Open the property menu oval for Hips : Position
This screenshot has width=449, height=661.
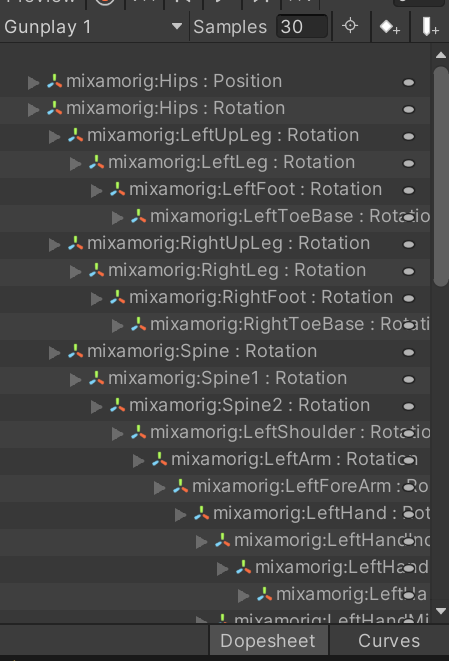(x=409, y=82)
